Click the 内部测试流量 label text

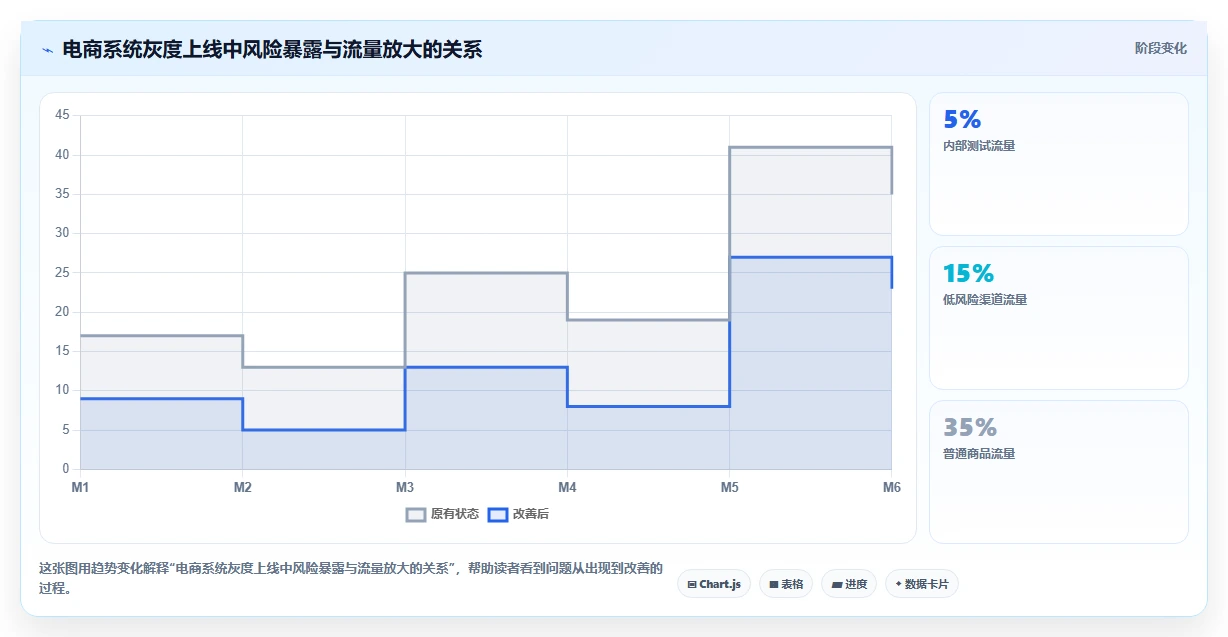click(x=979, y=146)
